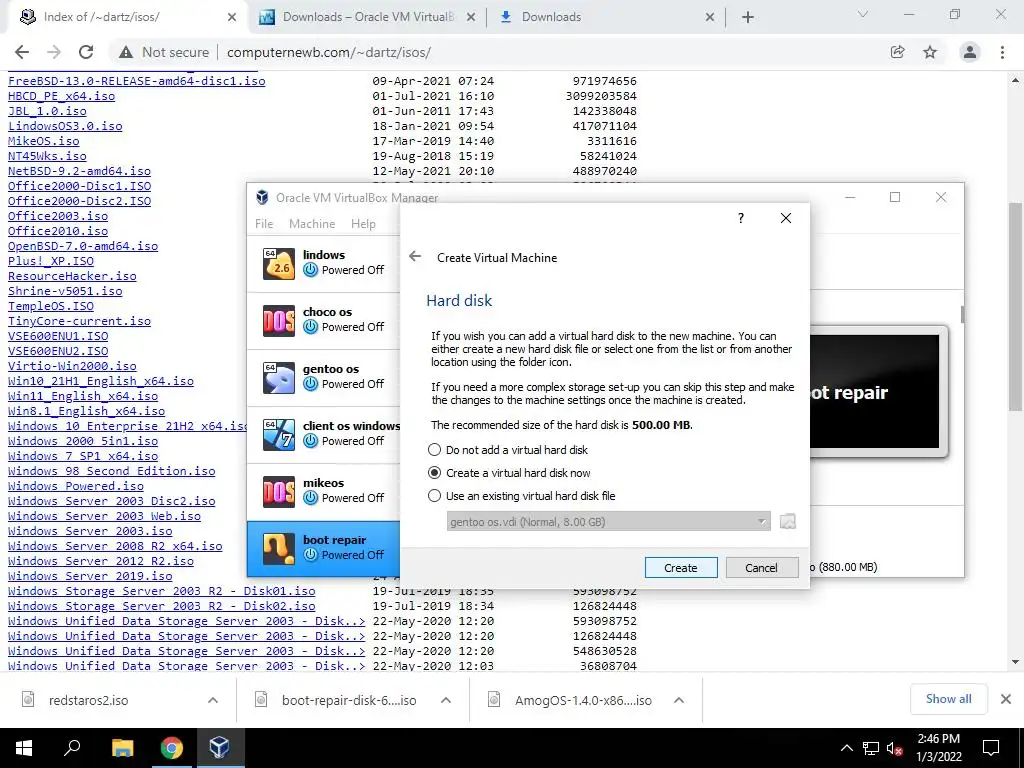Switch to the Chrome Downloads tab
The height and width of the screenshot is (768, 1024).
pos(607,17)
